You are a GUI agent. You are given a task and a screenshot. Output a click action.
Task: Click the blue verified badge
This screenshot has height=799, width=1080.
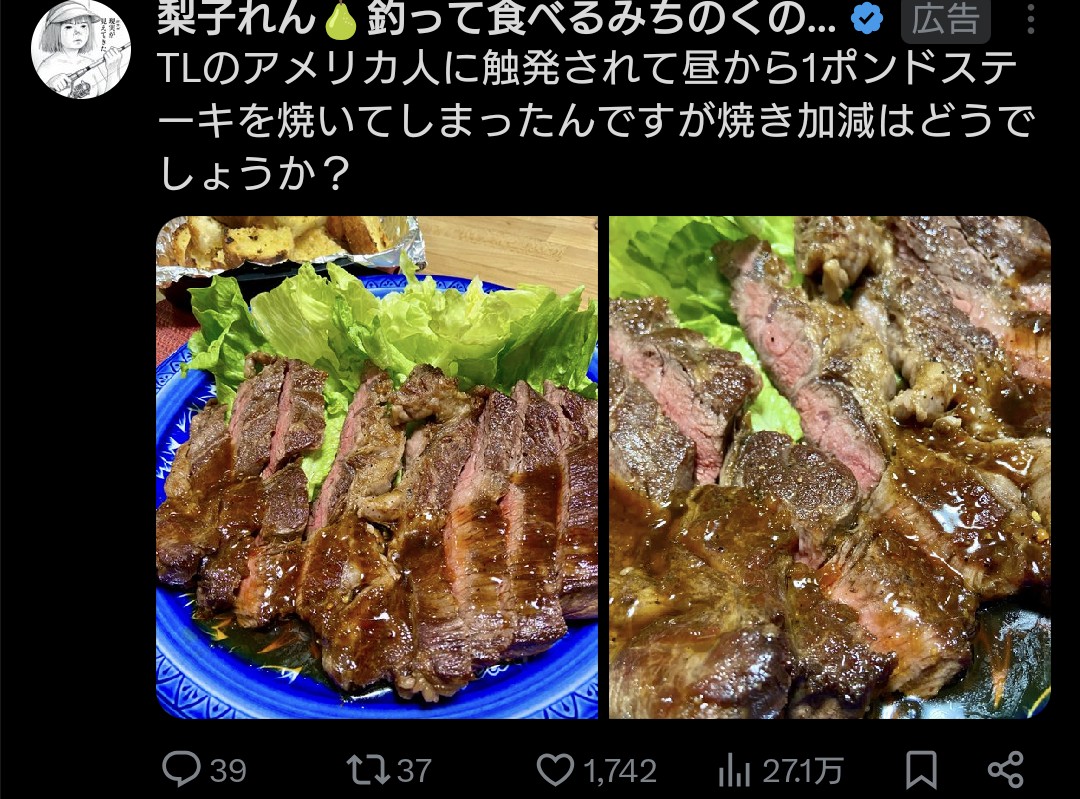pos(867,19)
